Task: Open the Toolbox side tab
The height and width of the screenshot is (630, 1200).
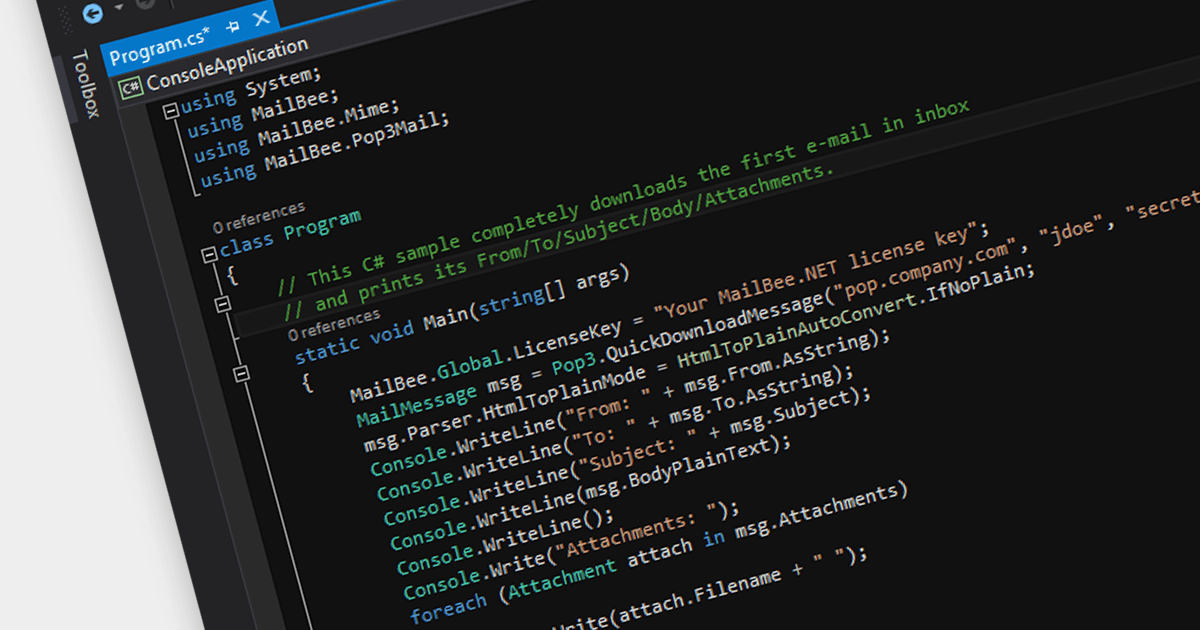Action: tap(87, 84)
